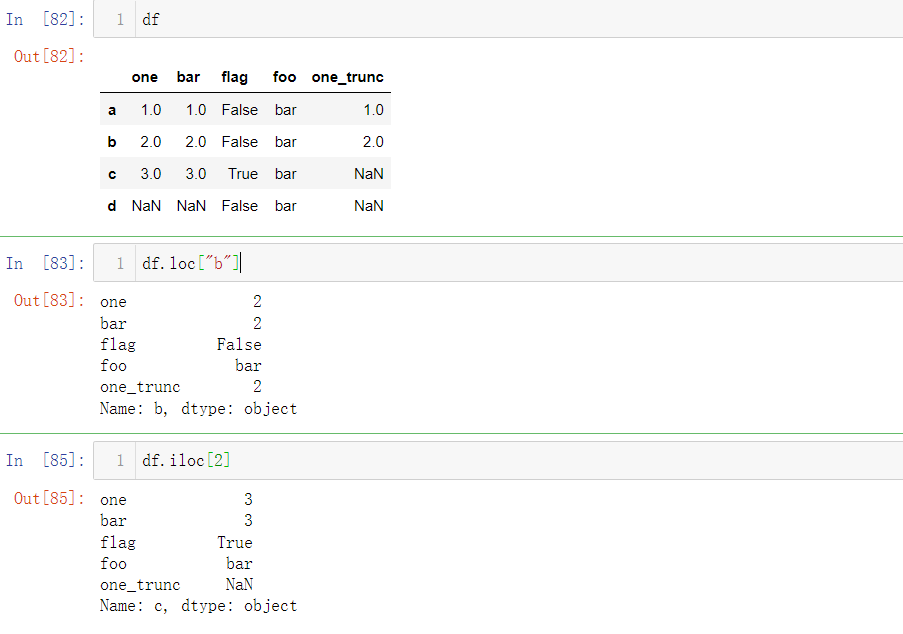903x634 pixels.
Task: Click the 'foo' column header in the table
Action: [x=284, y=77]
